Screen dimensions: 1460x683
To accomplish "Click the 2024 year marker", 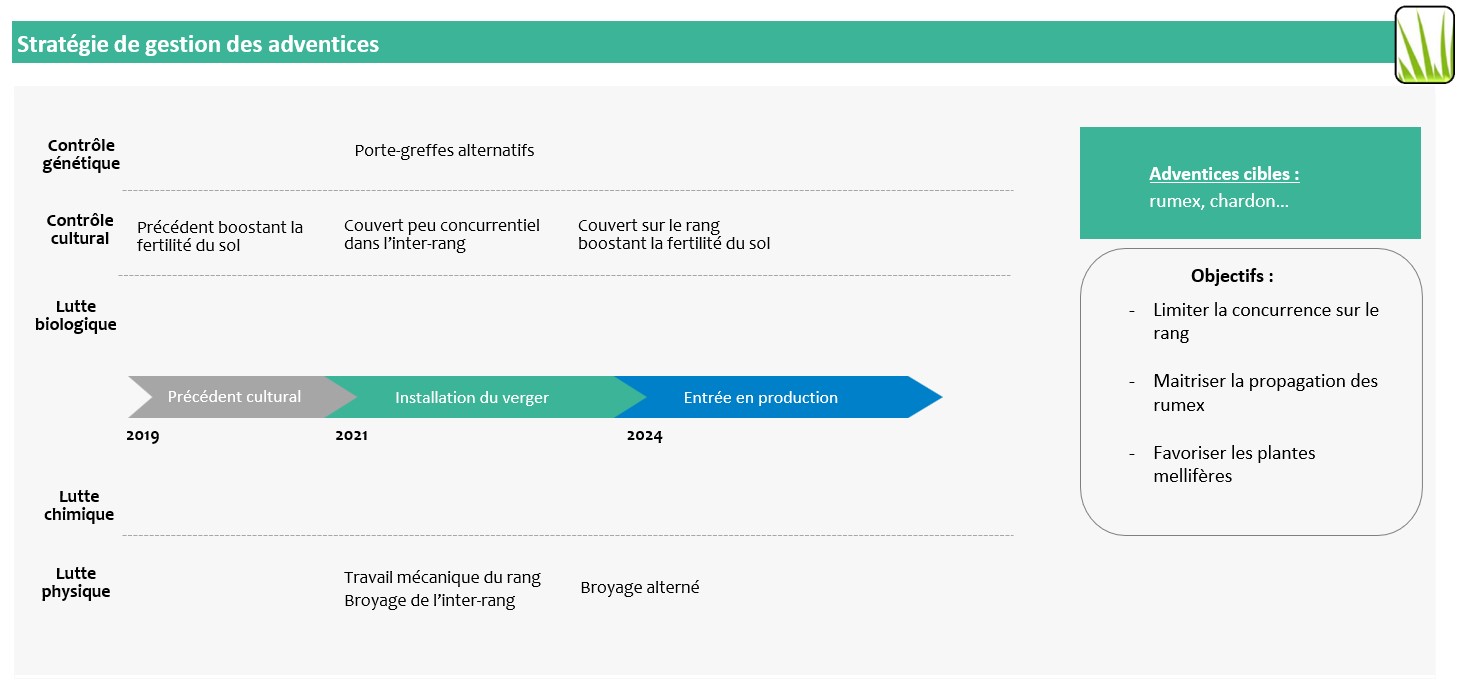I will coord(644,436).
